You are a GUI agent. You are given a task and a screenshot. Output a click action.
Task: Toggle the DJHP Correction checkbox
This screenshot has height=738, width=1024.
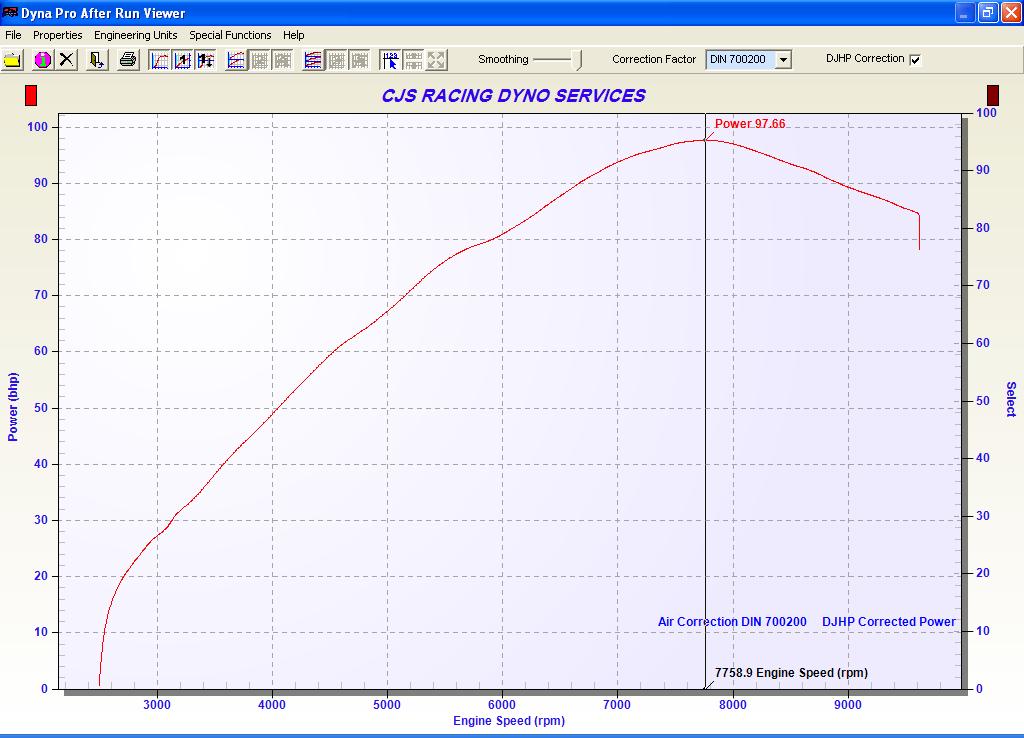[916, 59]
